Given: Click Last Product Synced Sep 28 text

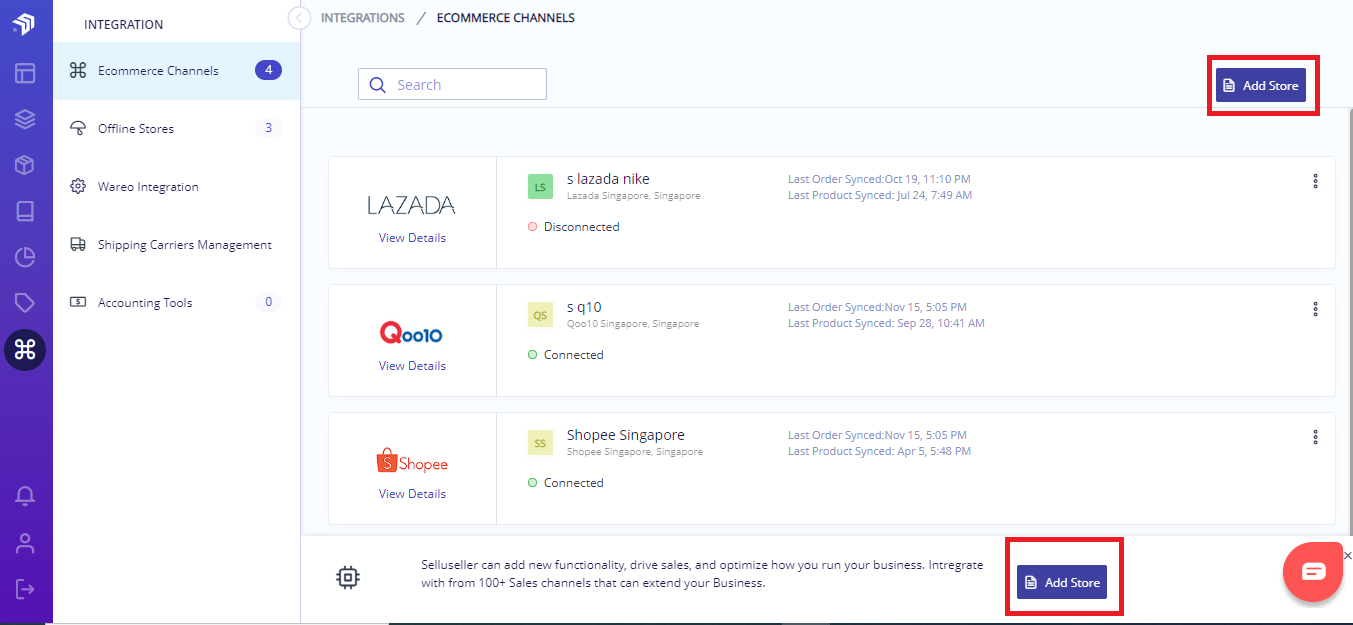Looking at the screenshot, I should point(886,323).
